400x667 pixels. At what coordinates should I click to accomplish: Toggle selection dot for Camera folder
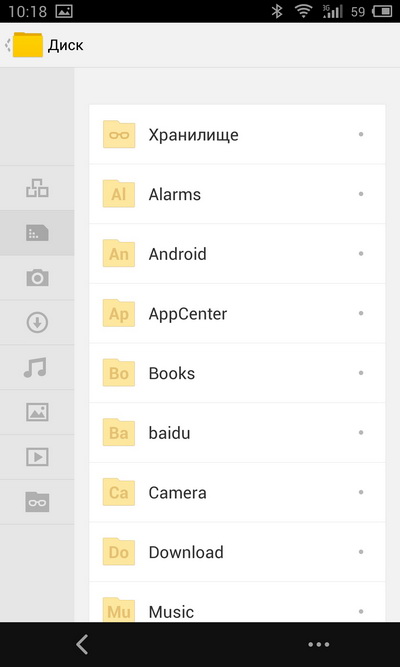tap(361, 492)
